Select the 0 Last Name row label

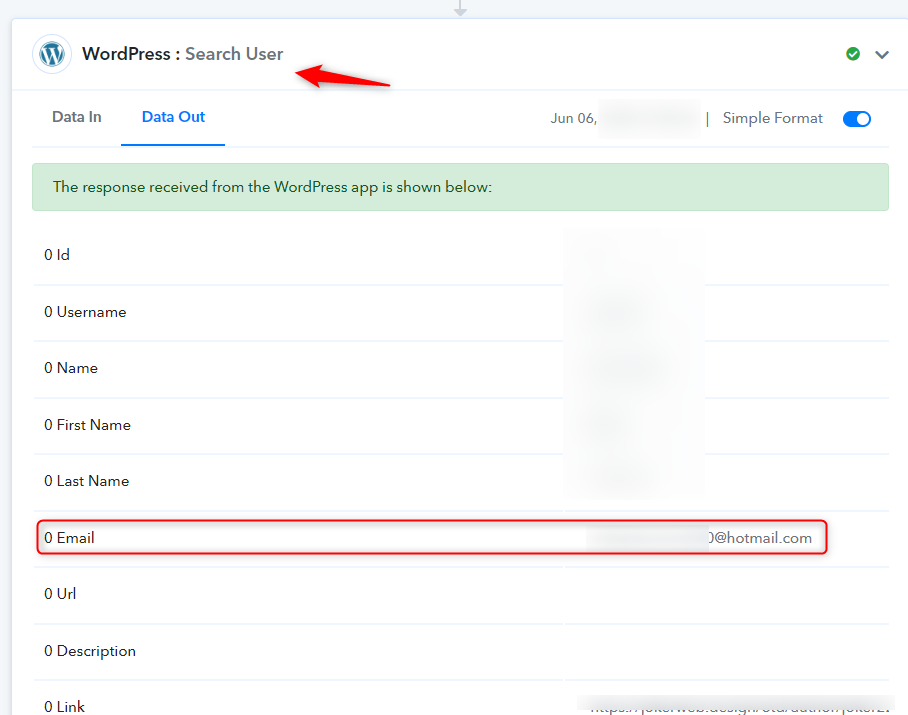coord(86,481)
